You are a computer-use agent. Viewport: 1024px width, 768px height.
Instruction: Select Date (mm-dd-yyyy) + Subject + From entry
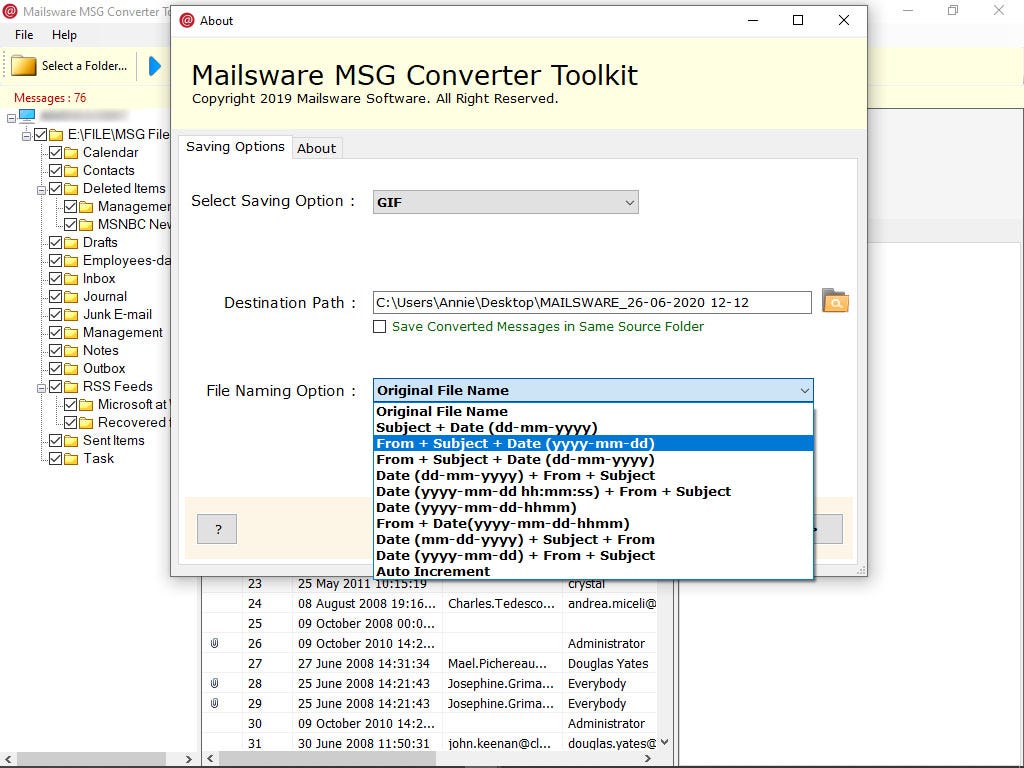click(x=594, y=539)
